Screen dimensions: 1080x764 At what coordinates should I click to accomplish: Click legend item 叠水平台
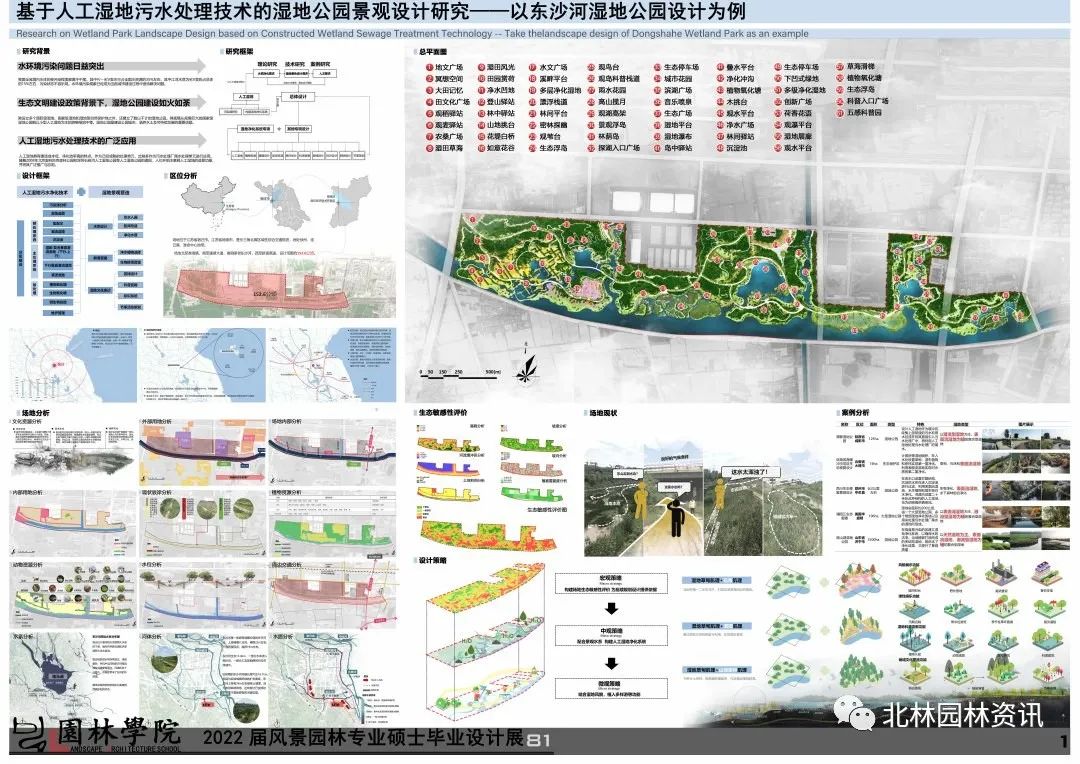point(736,68)
